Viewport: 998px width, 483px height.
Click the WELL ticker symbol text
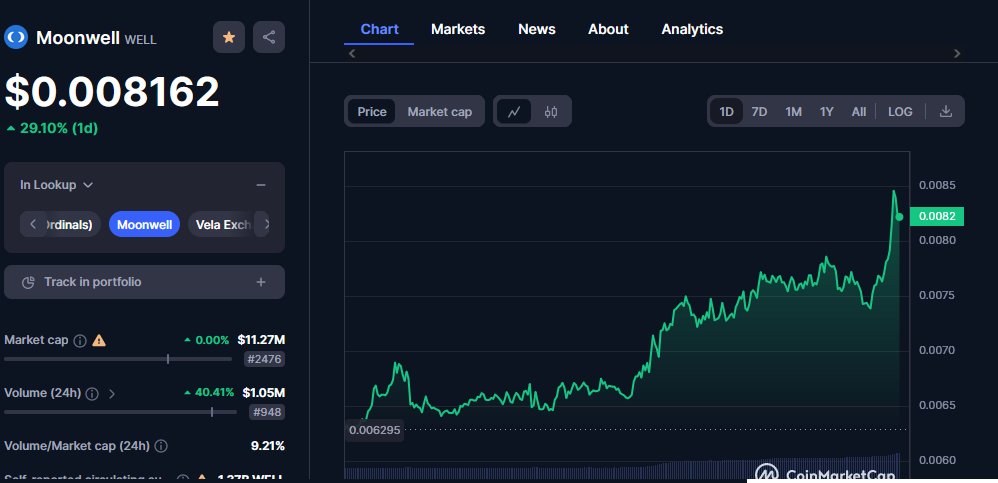pos(141,39)
